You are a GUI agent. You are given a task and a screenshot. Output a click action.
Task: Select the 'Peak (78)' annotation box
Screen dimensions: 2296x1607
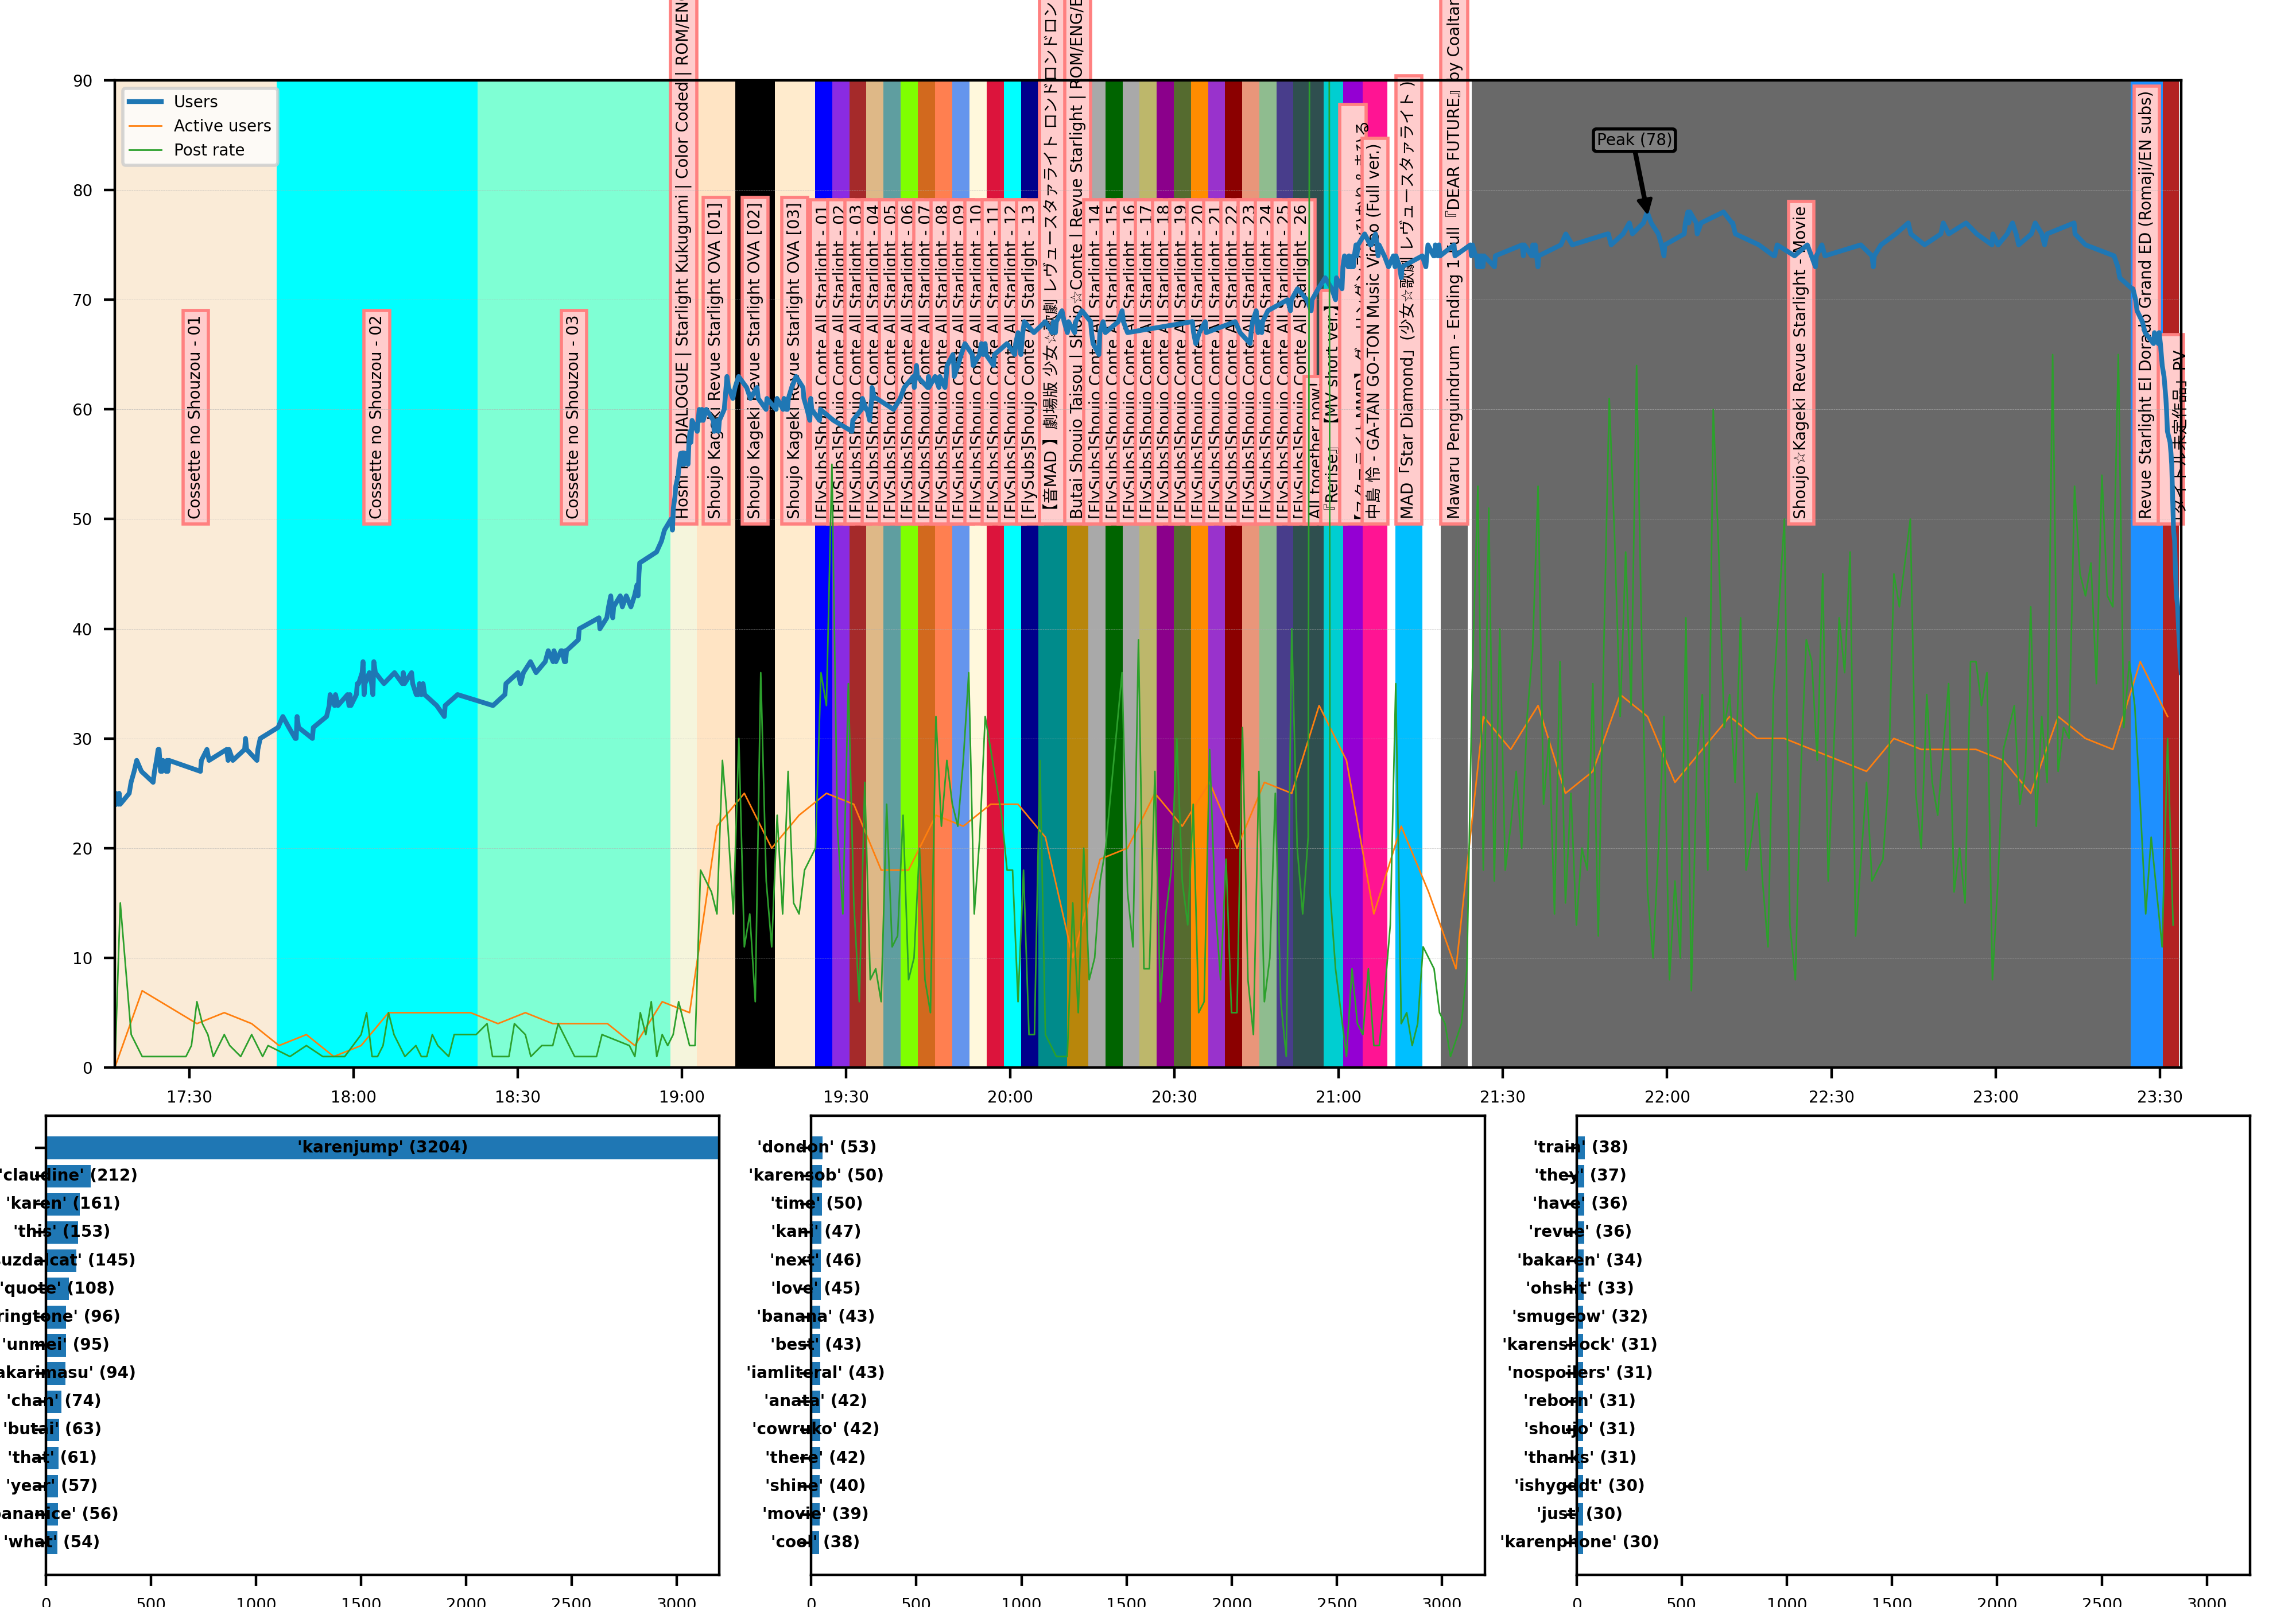[1633, 140]
